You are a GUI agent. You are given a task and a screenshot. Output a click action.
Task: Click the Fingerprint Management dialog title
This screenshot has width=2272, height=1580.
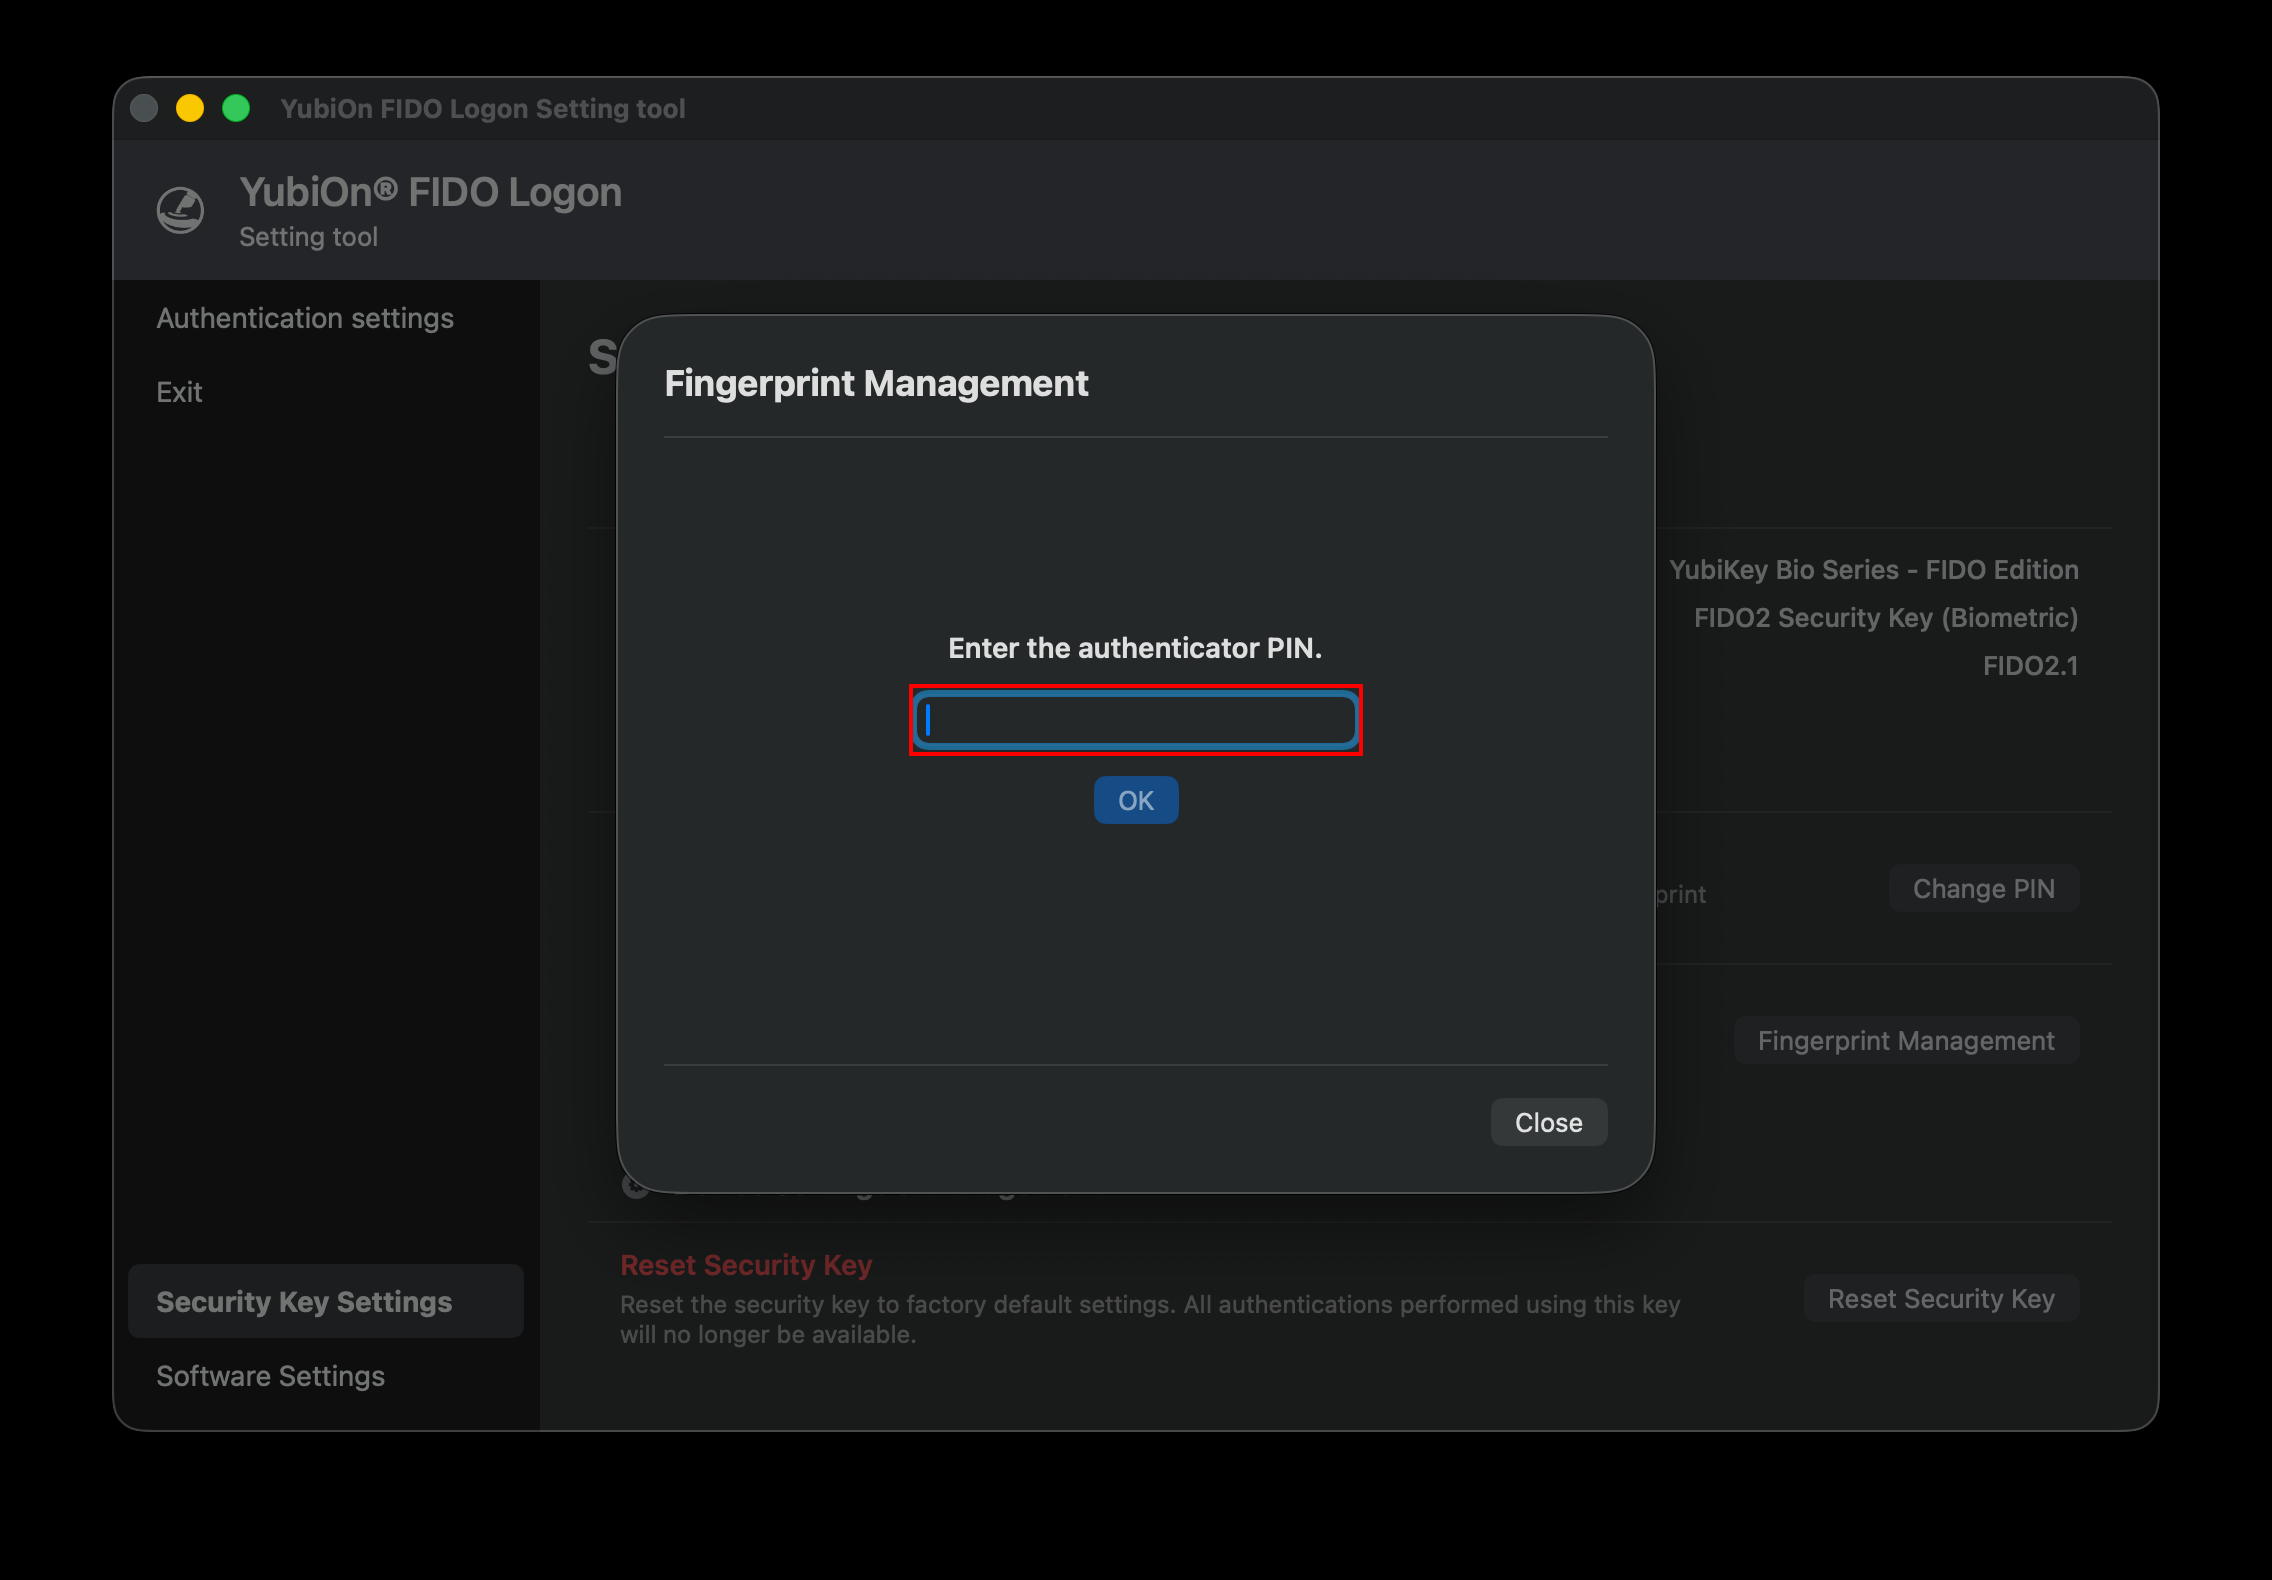pos(876,384)
